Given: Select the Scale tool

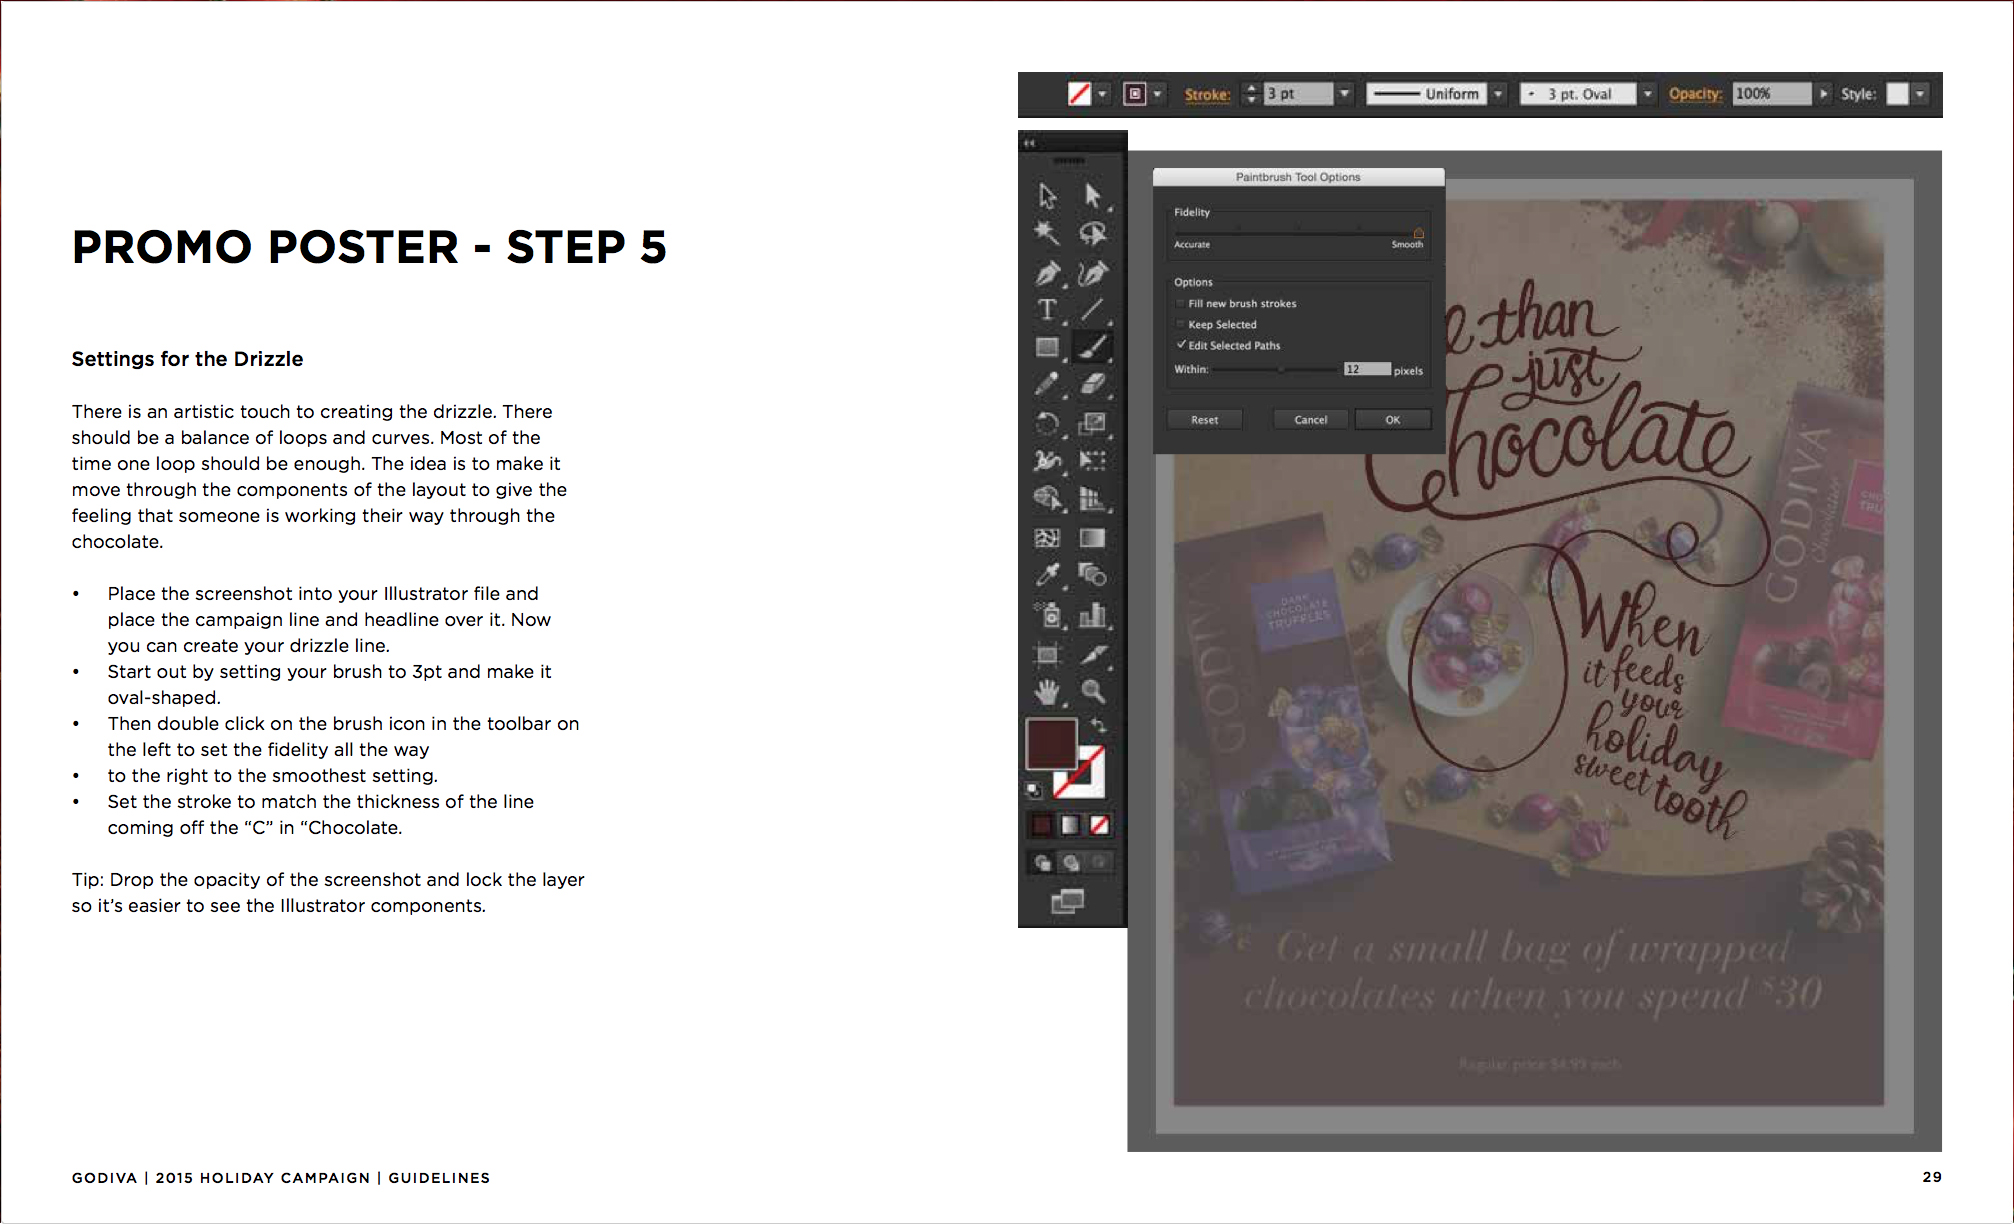Looking at the screenshot, I should (1093, 423).
